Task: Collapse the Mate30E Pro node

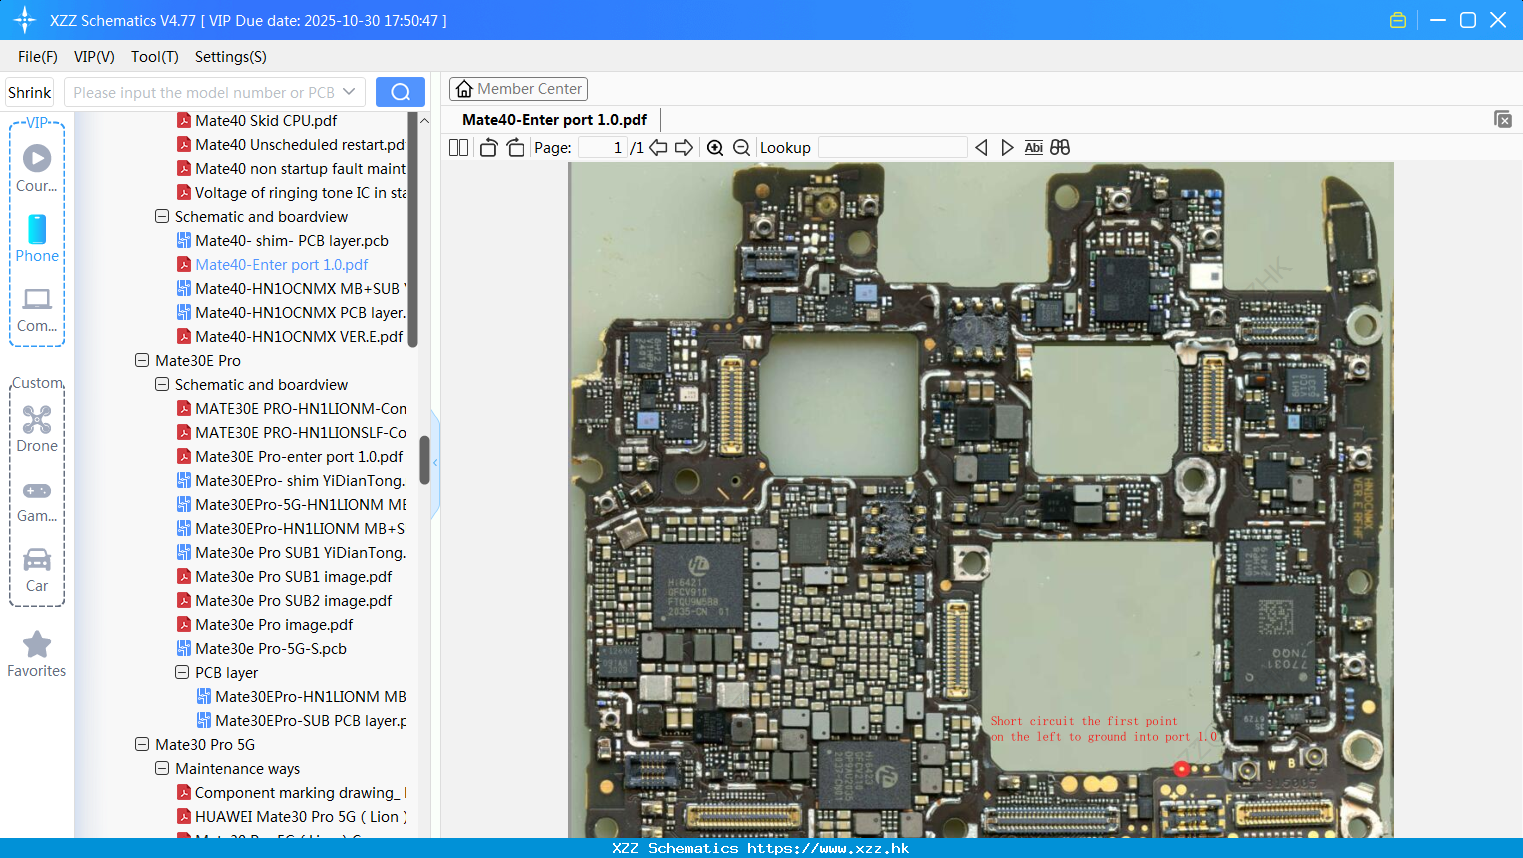Action: [142, 361]
